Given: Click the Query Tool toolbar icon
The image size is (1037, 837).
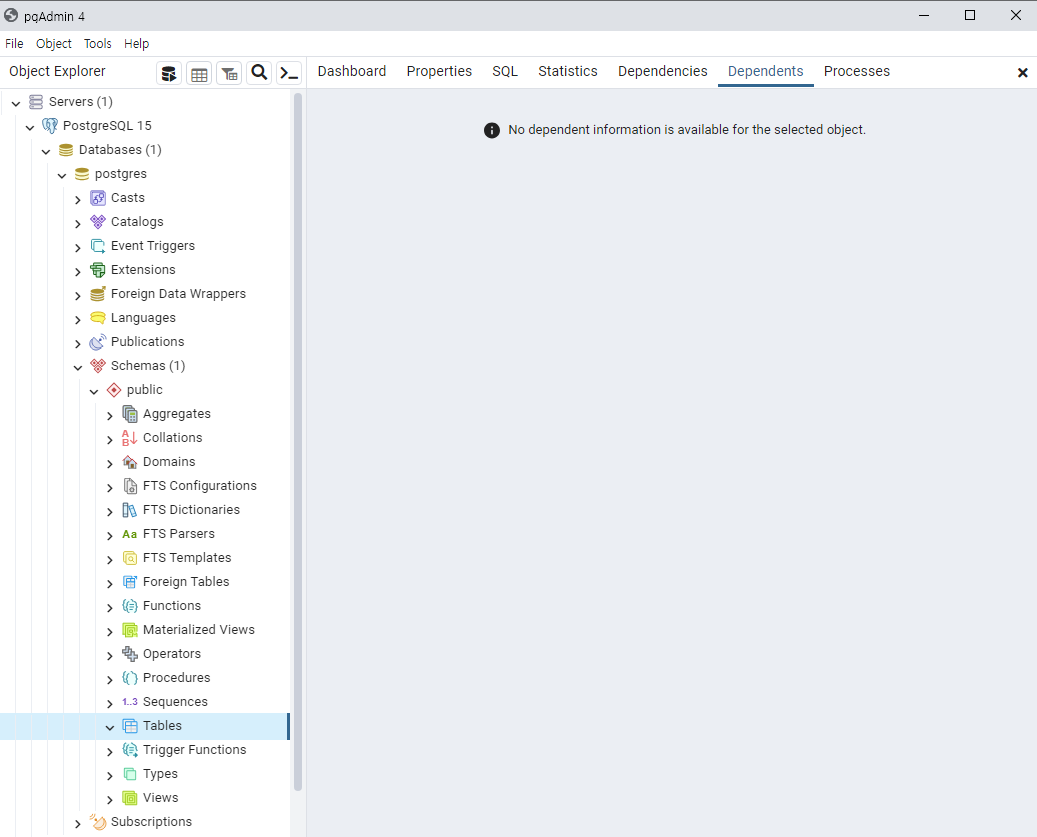Looking at the screenshot, I should coord(169,73).
